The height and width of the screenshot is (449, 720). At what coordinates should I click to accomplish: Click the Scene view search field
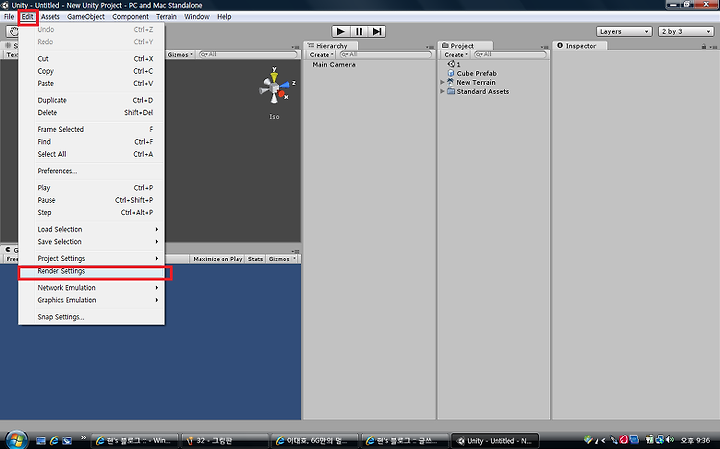click(x=248, y=55)
